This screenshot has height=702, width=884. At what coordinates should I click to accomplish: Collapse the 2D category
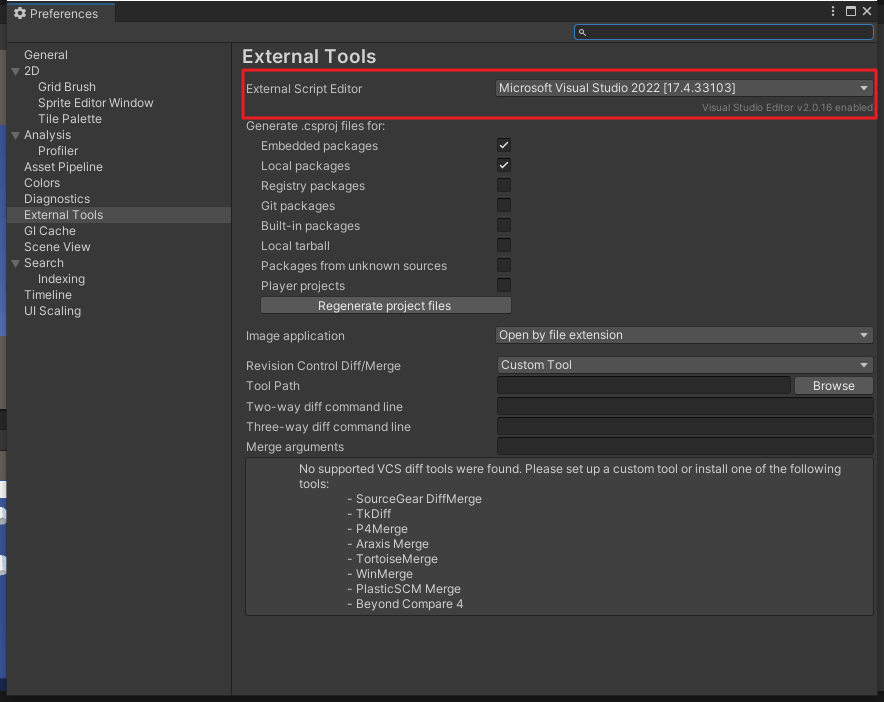click(16, 72)
